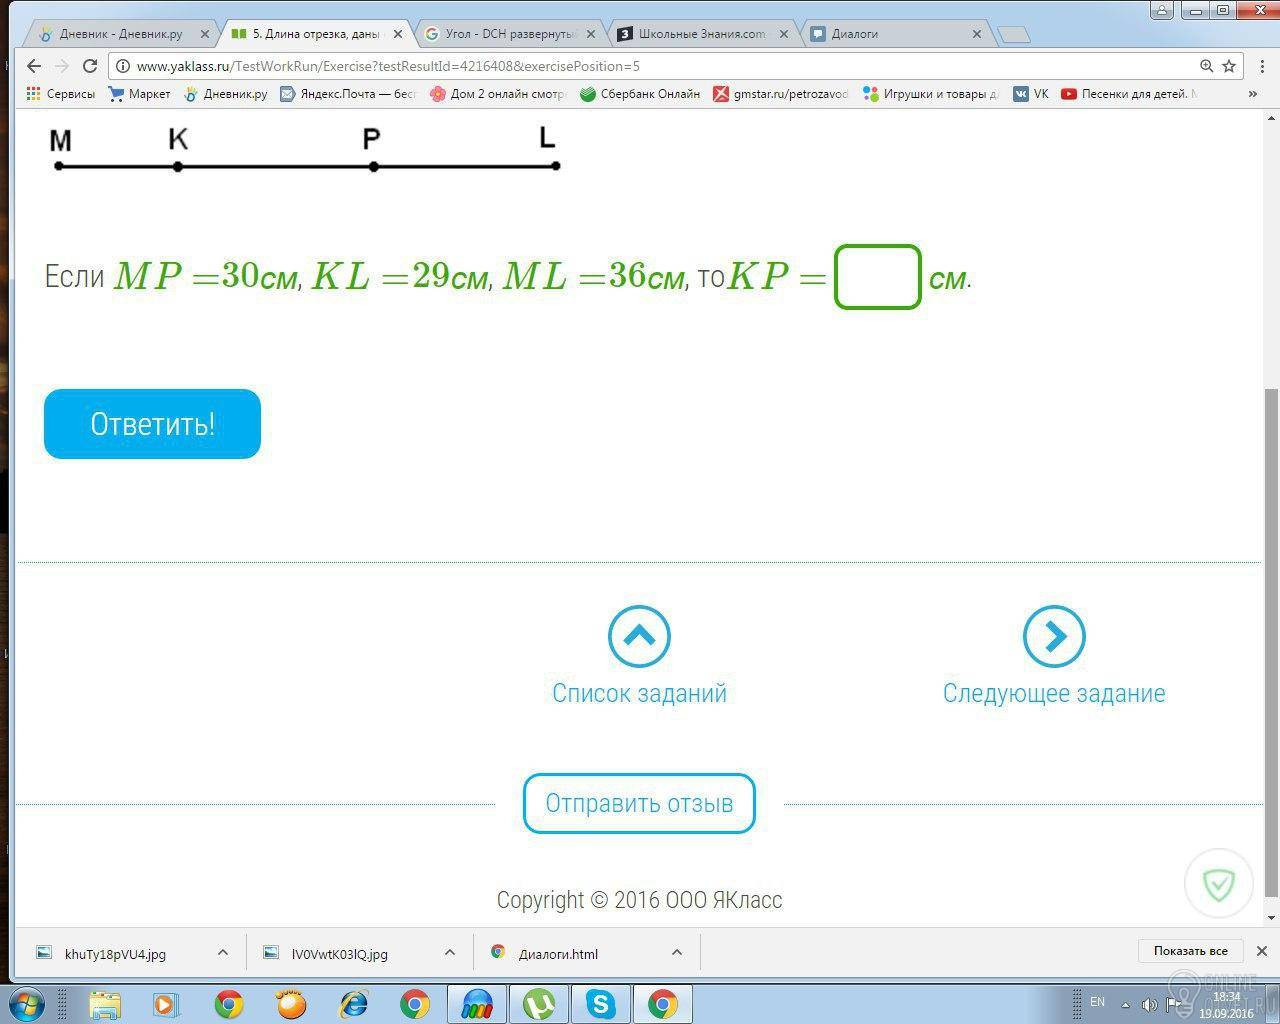The width and height of the screenshot is (1280, 1024).
Task: Expand options for Диалоги.html download
Action: pyautogui.click(x=677, y=953)
